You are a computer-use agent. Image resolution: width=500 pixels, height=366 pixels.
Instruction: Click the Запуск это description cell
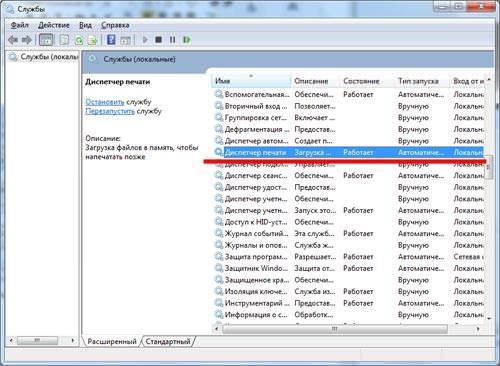point(315,211)
